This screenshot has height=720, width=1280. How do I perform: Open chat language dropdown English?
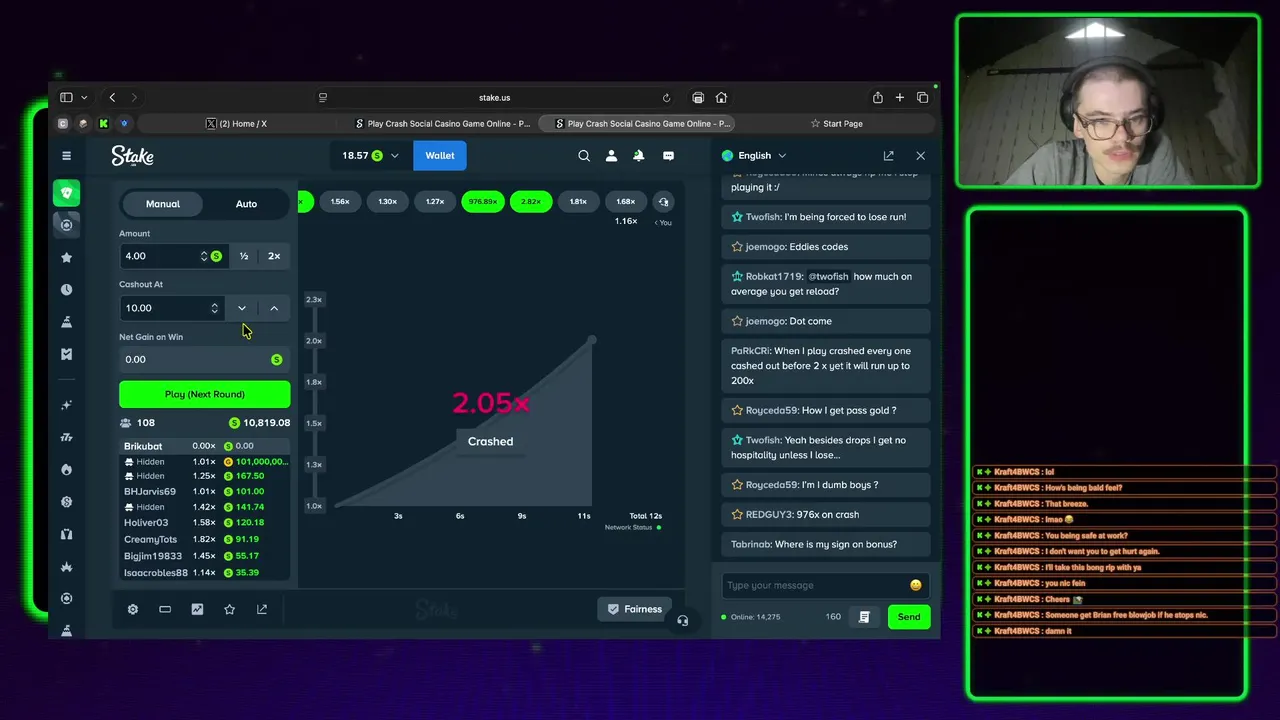[754, 155]
